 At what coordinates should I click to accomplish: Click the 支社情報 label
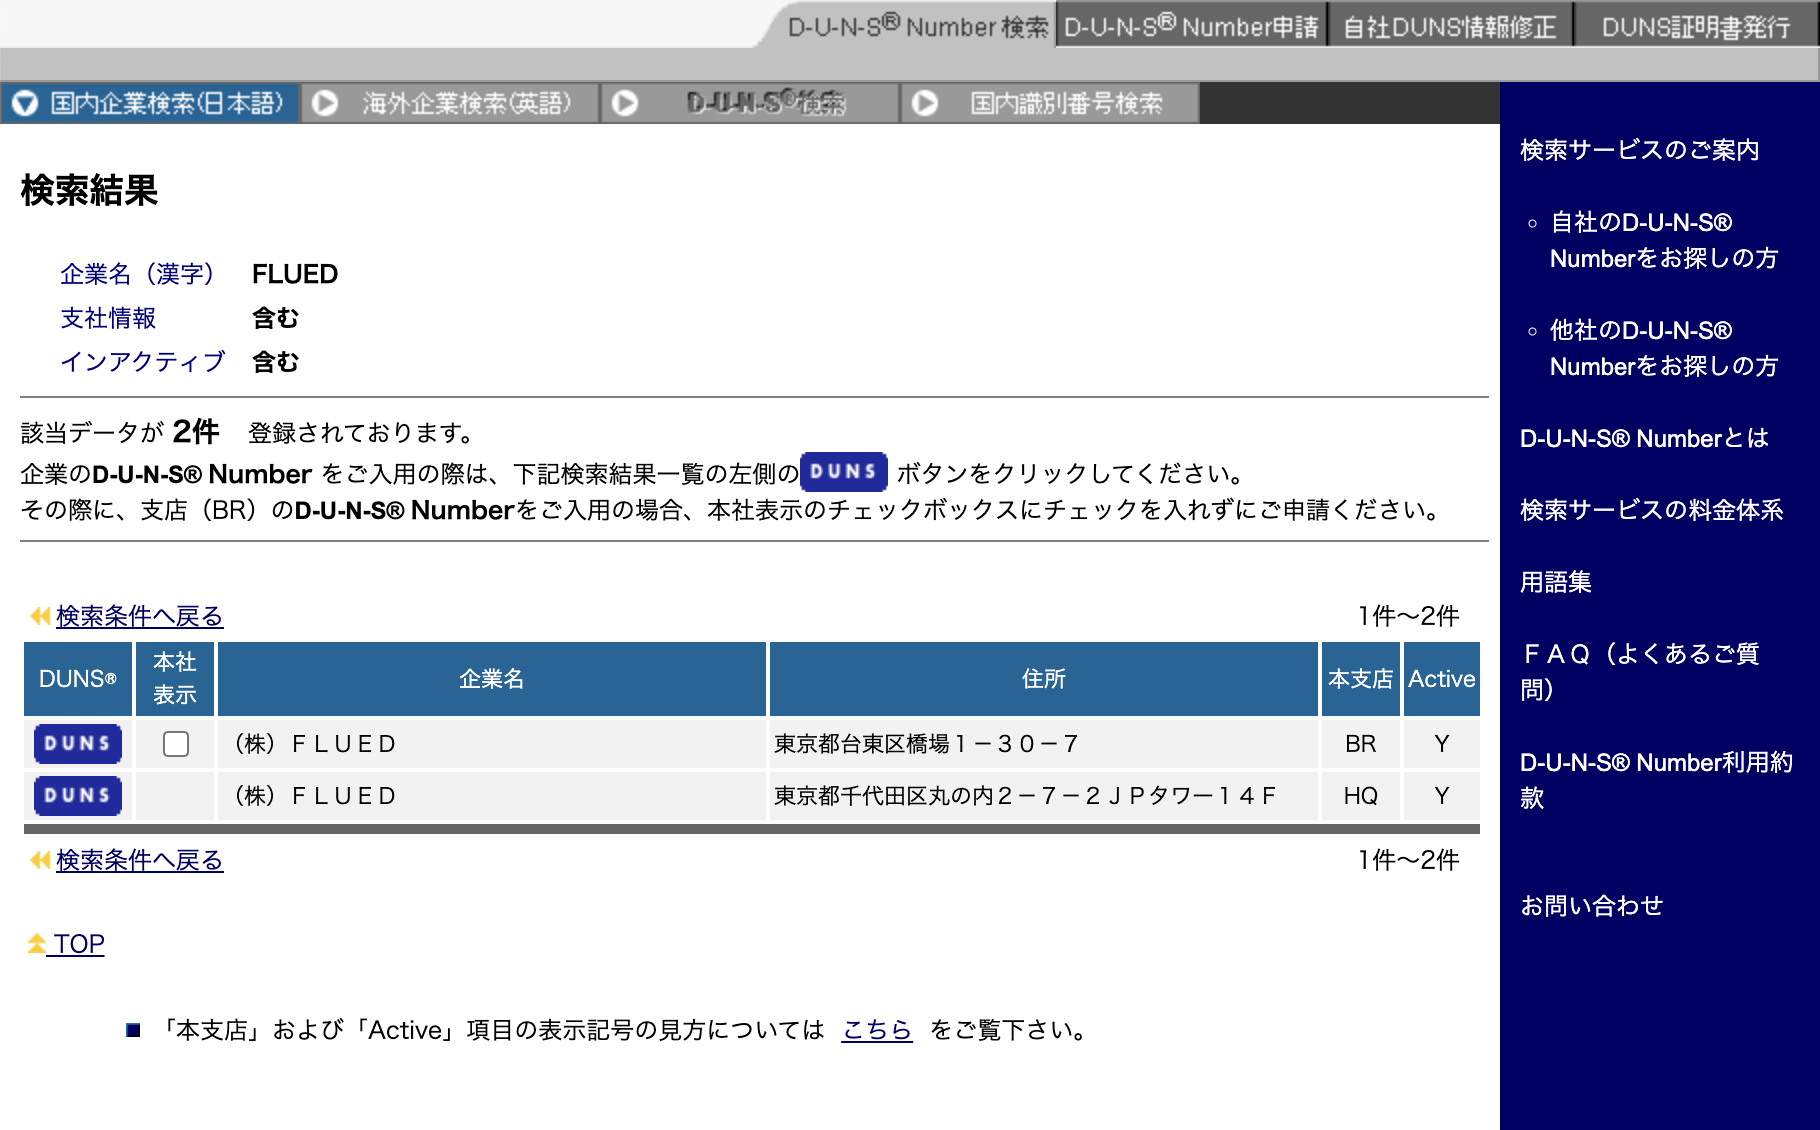click(x=108, y=318)
